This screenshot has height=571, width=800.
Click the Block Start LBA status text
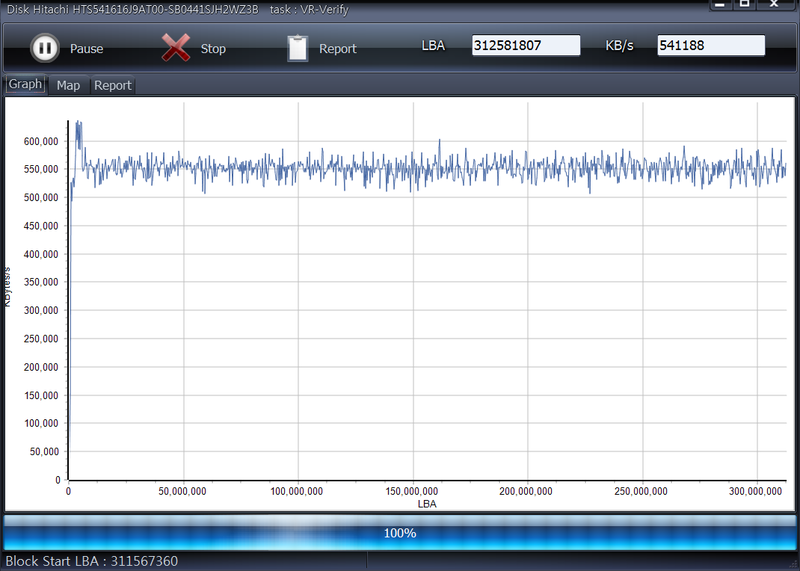coord(92,562)
